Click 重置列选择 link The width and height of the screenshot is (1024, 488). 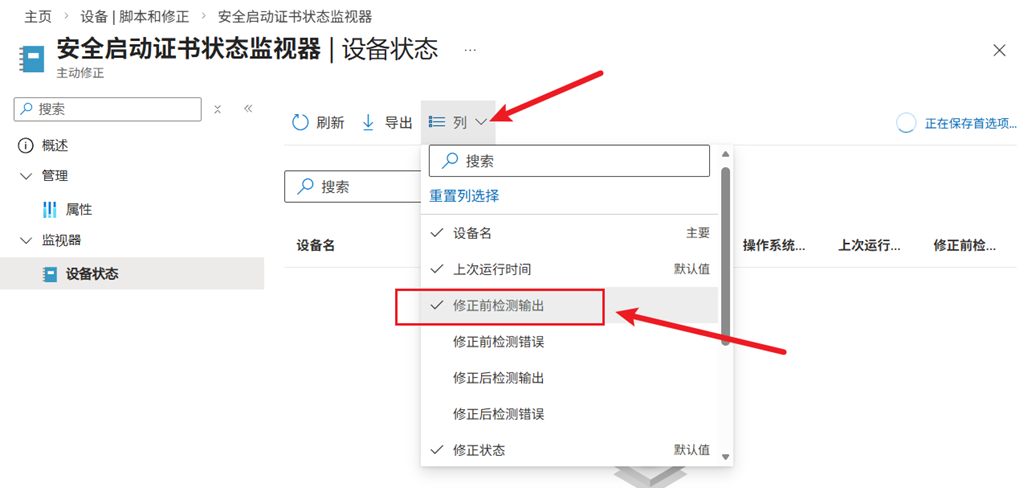464,196
